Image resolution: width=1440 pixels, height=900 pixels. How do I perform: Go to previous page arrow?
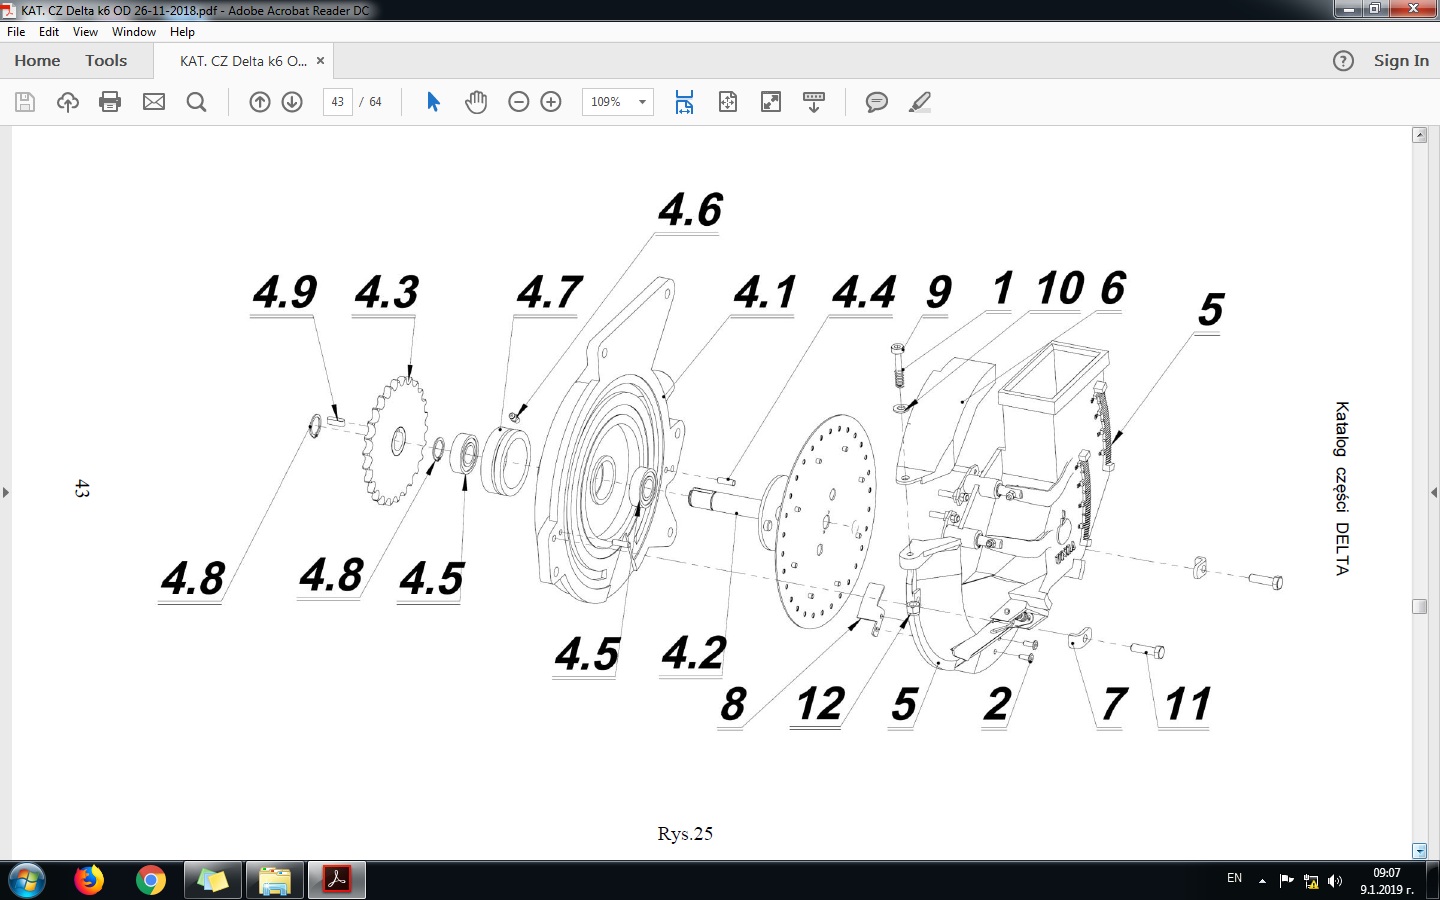click(260, 102)
